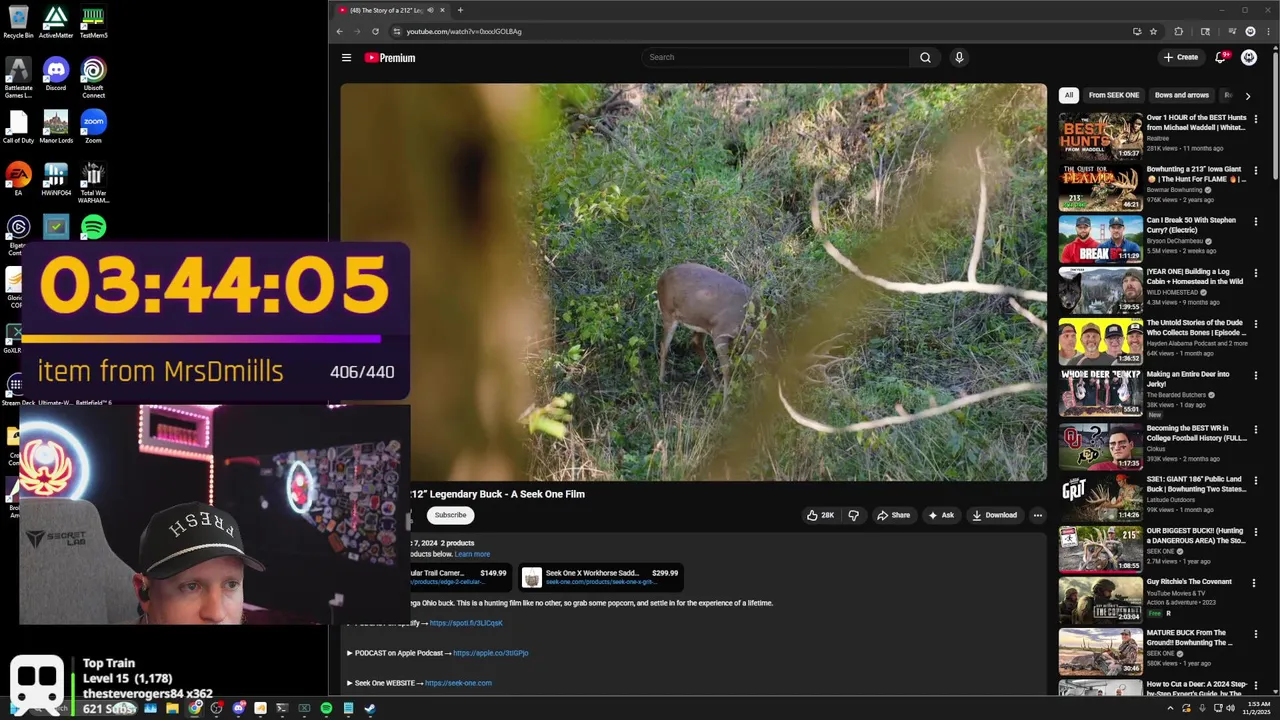Show hidden system tray icons chevron
This screenshot has width=1280, height=720.
coord(1170,708)
